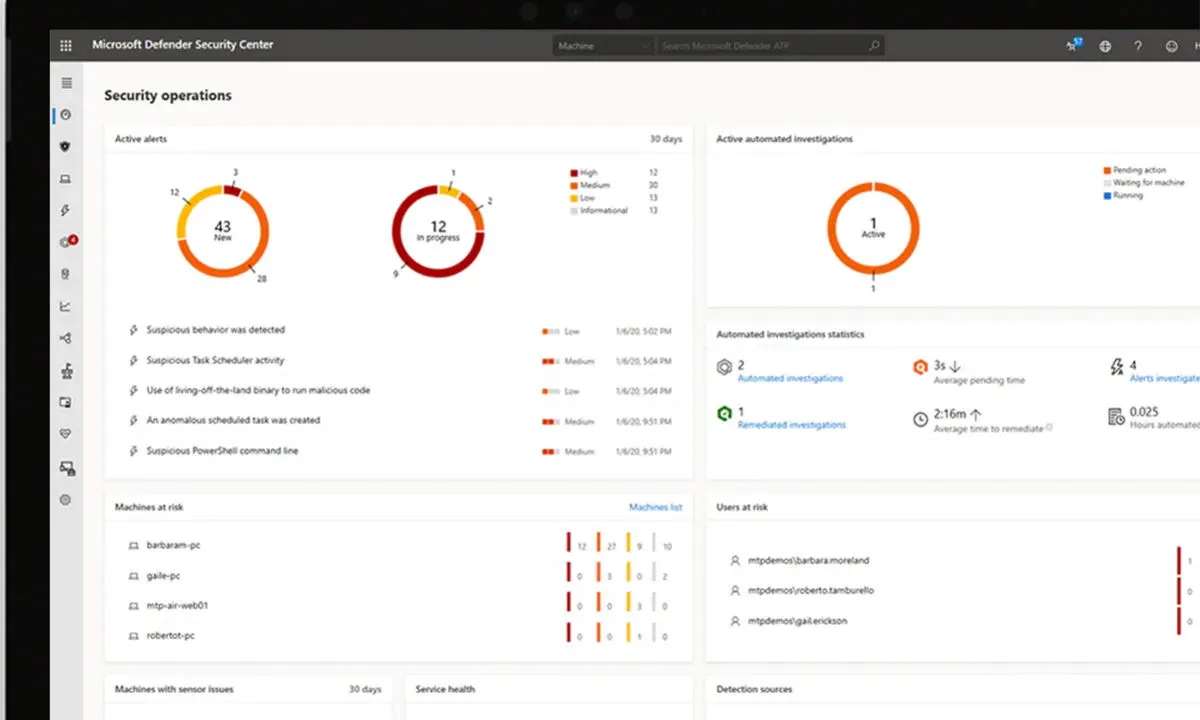1200x720 pixels.
Task: Click the Medium severity legend swatch
Action: (x=574, y=185)
